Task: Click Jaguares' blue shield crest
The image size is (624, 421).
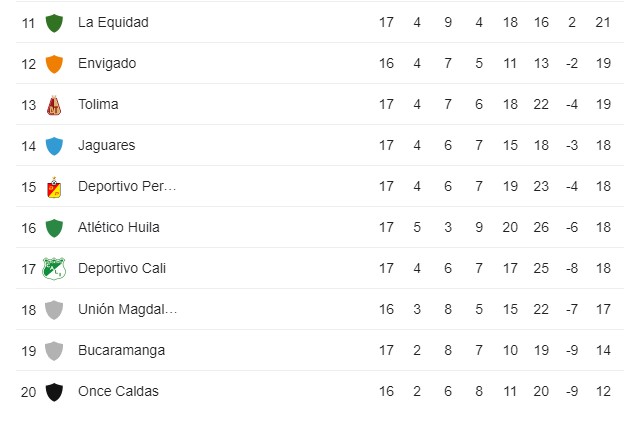Action: [54, 146]
